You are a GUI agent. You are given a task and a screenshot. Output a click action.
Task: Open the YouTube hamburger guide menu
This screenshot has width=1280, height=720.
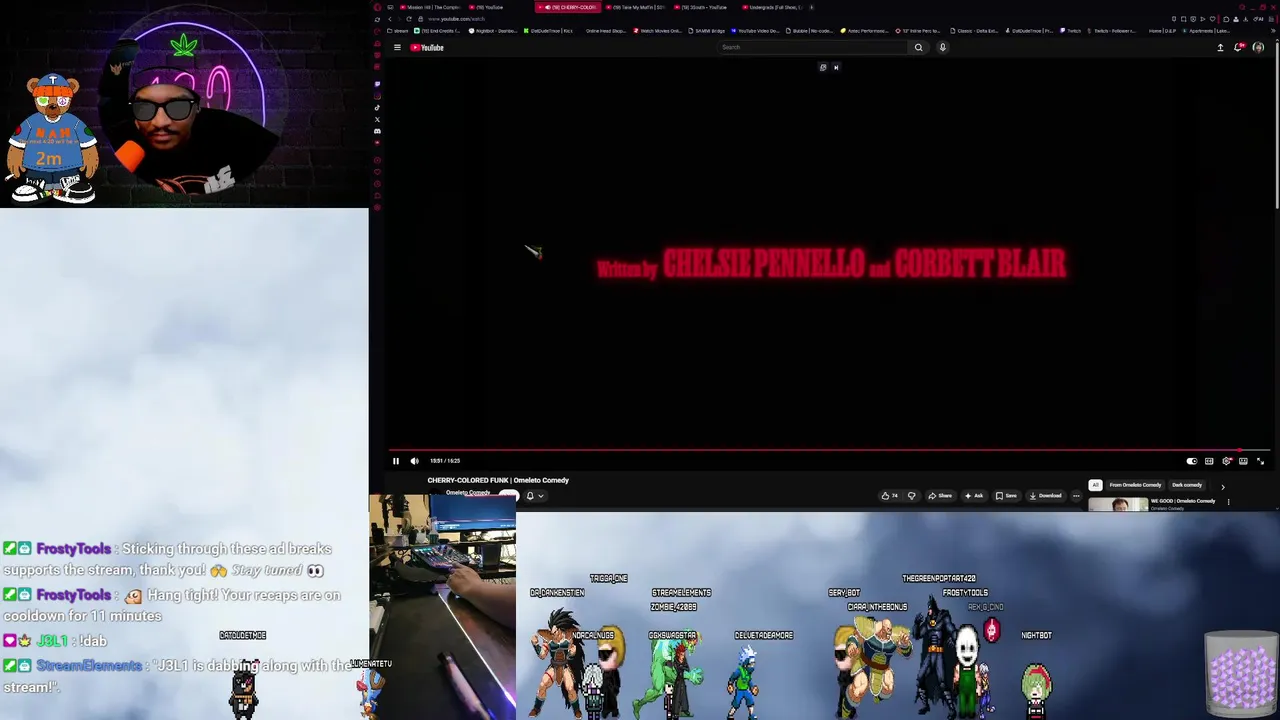tap(397, 47)
